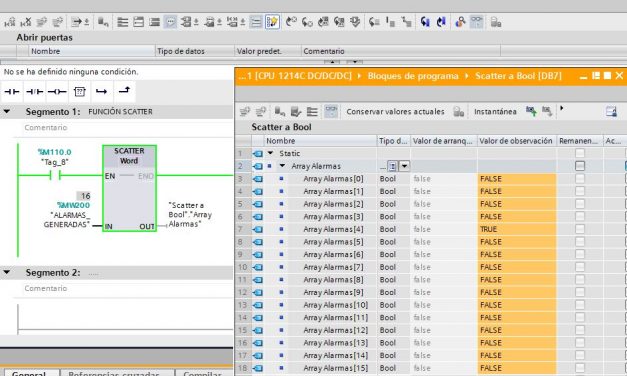Toggle absolute/symbolic operands icon
Viewport: 627px width, 376px height.
click(x=186, y=22)
